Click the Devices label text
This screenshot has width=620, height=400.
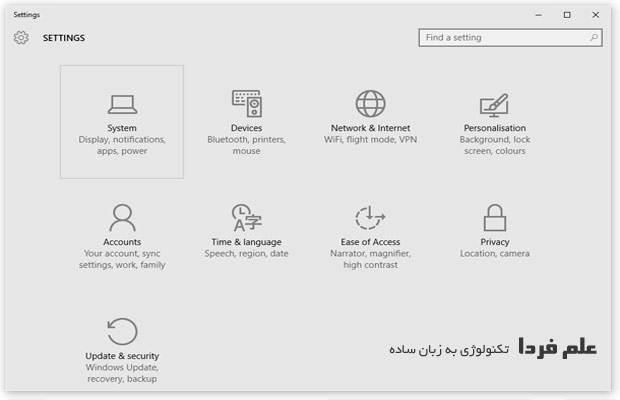246,128
